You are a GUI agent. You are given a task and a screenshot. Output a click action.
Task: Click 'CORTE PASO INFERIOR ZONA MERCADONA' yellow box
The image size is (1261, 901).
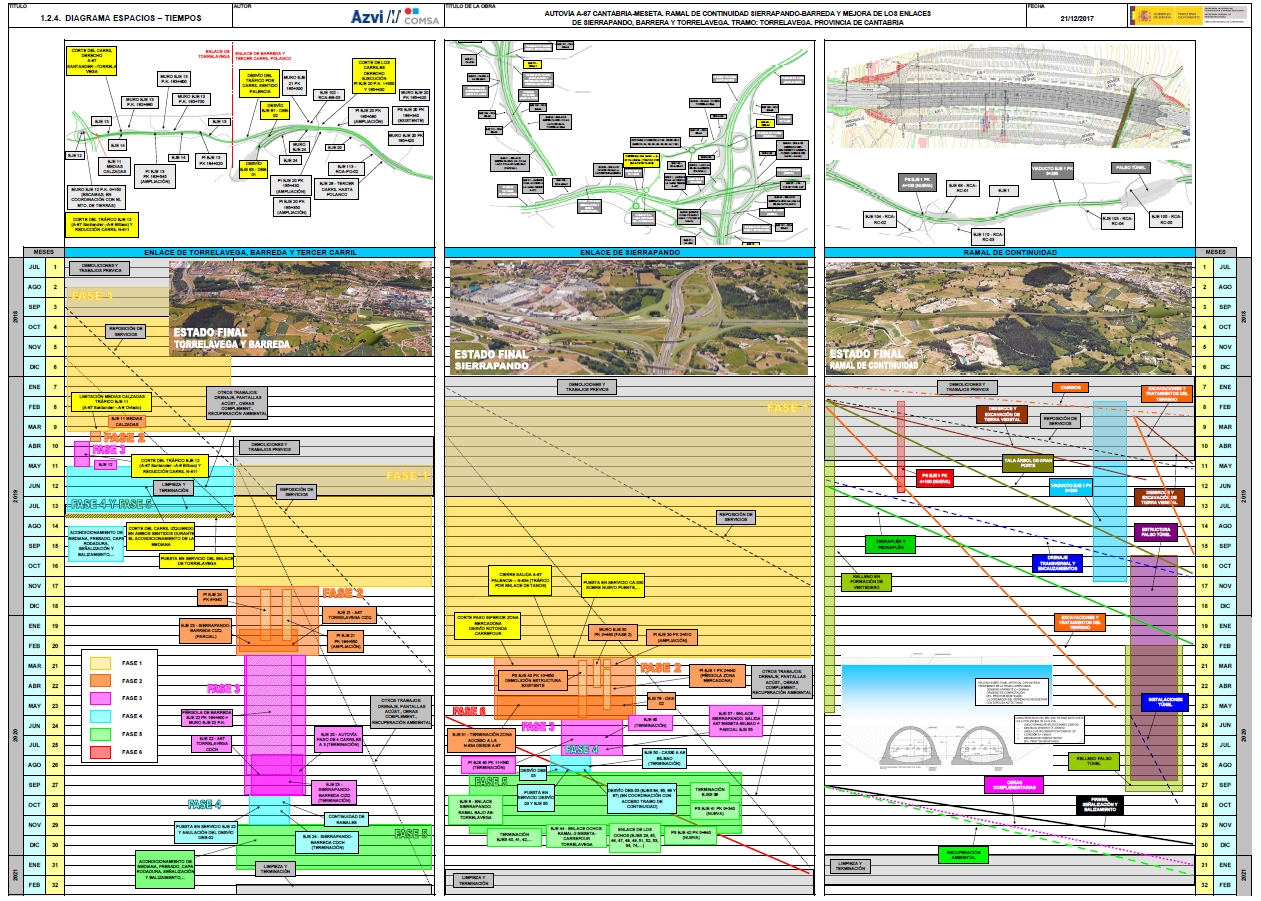pos(486,627)
